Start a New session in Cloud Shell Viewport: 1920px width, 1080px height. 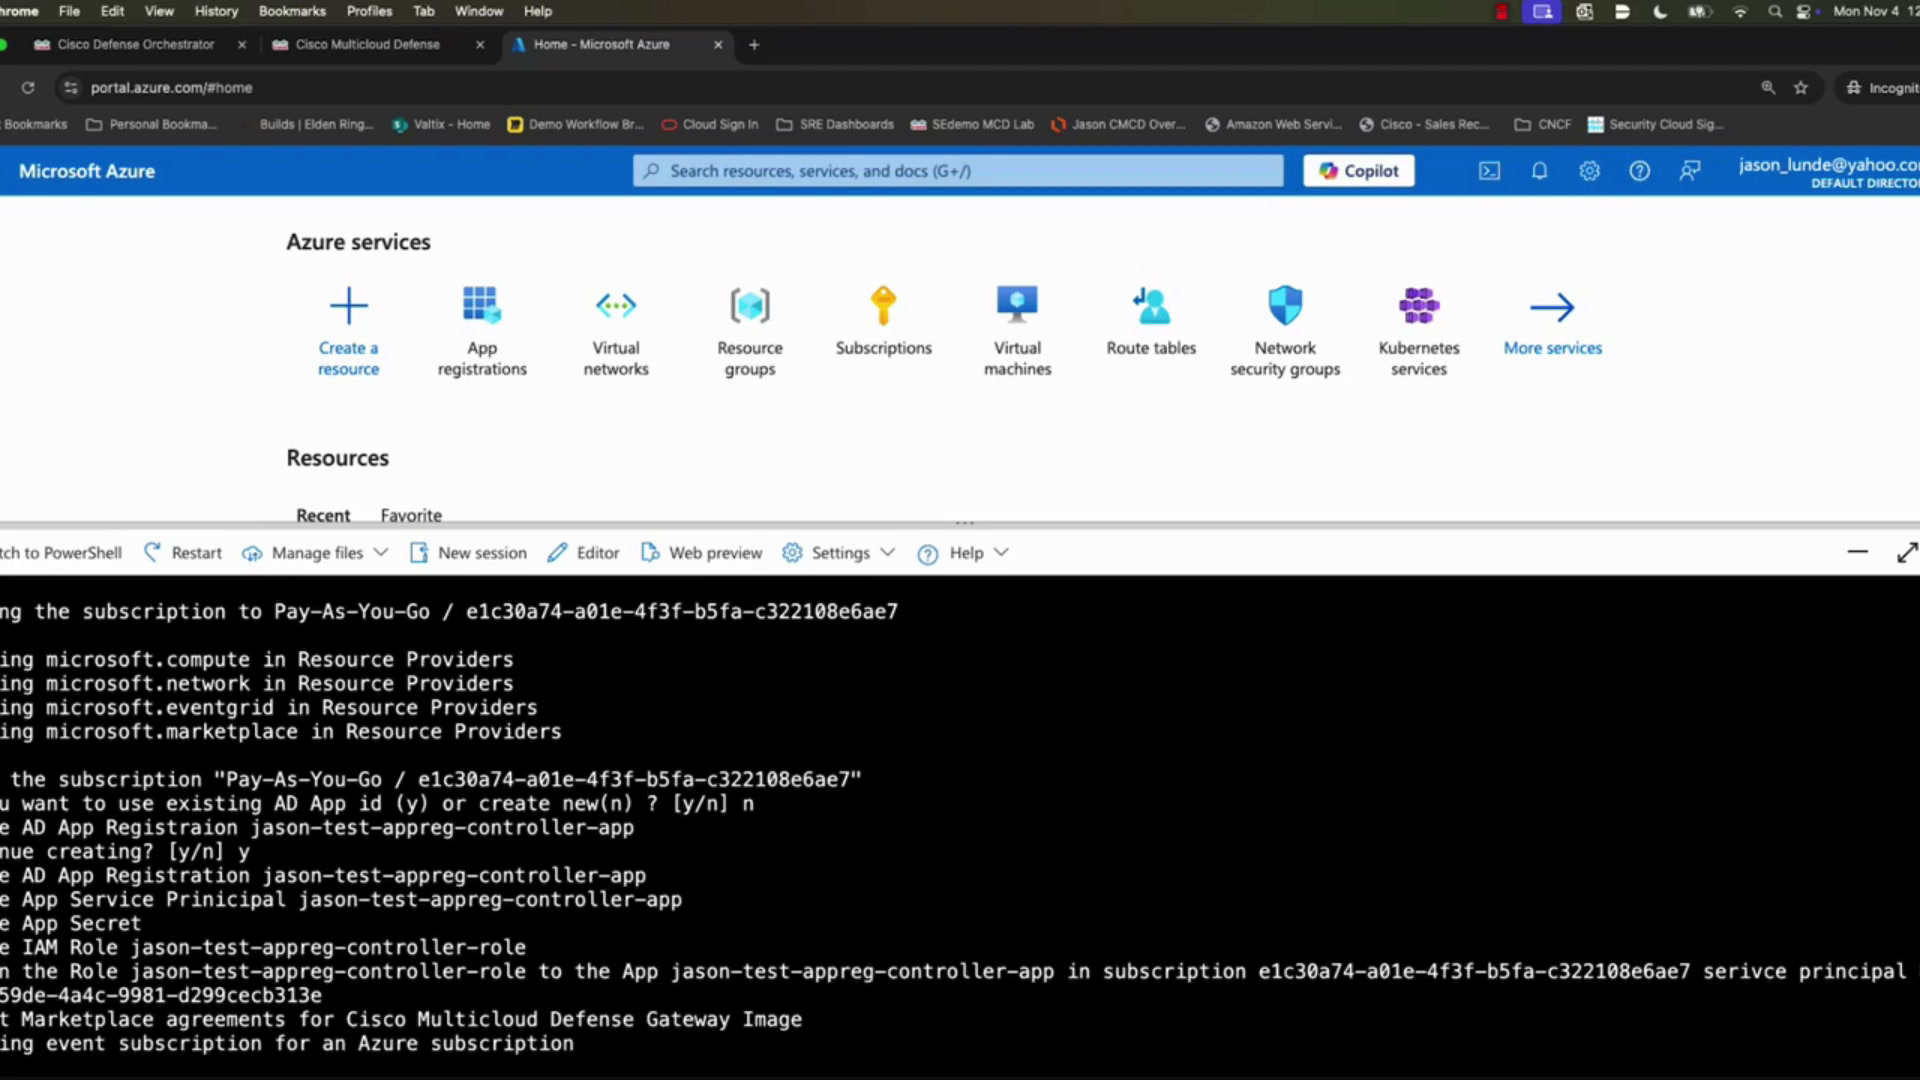pos(468,553)
